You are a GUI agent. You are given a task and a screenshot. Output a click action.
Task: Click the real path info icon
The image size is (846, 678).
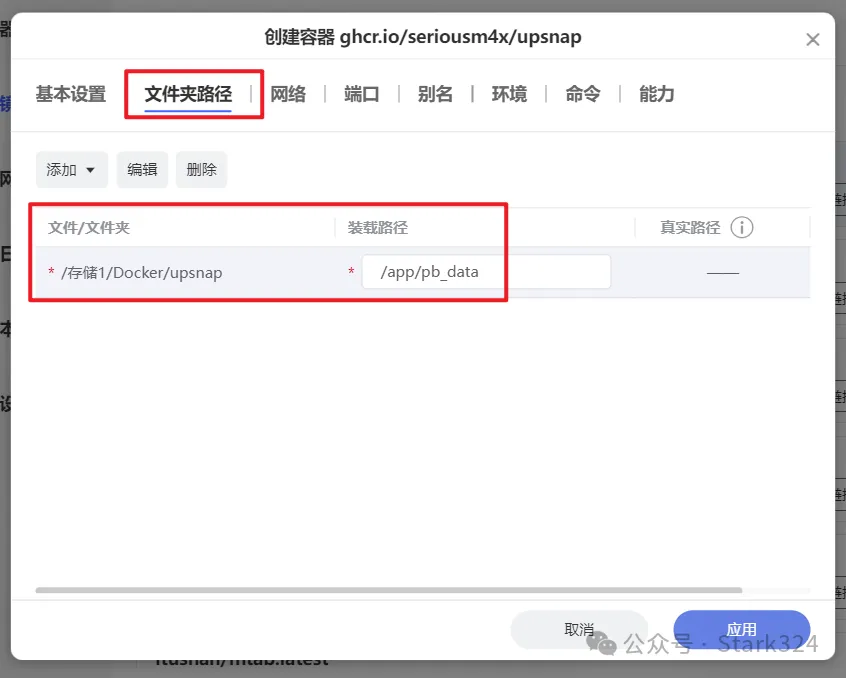[742, 227]
